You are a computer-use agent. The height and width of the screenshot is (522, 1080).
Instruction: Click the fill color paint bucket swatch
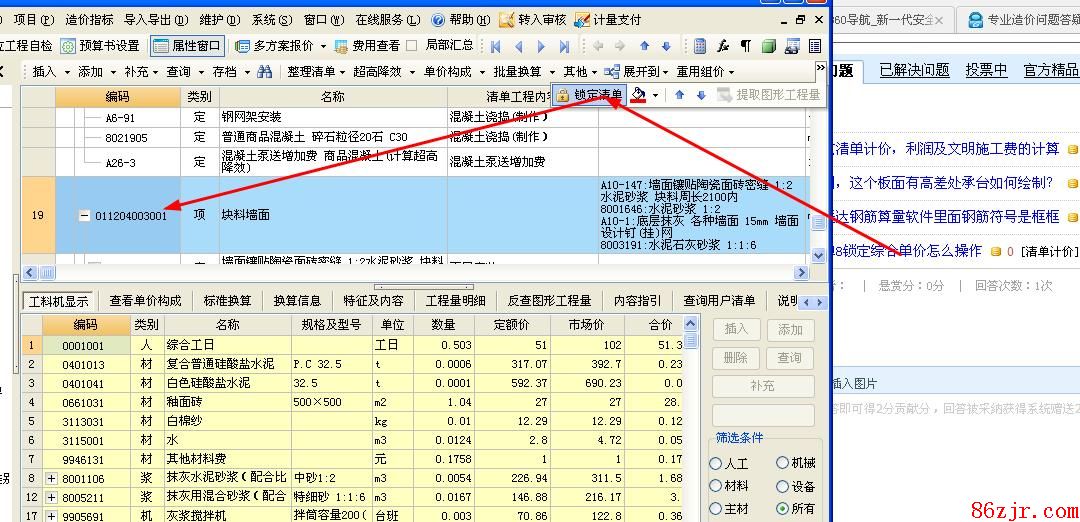(x=639, y=95)
